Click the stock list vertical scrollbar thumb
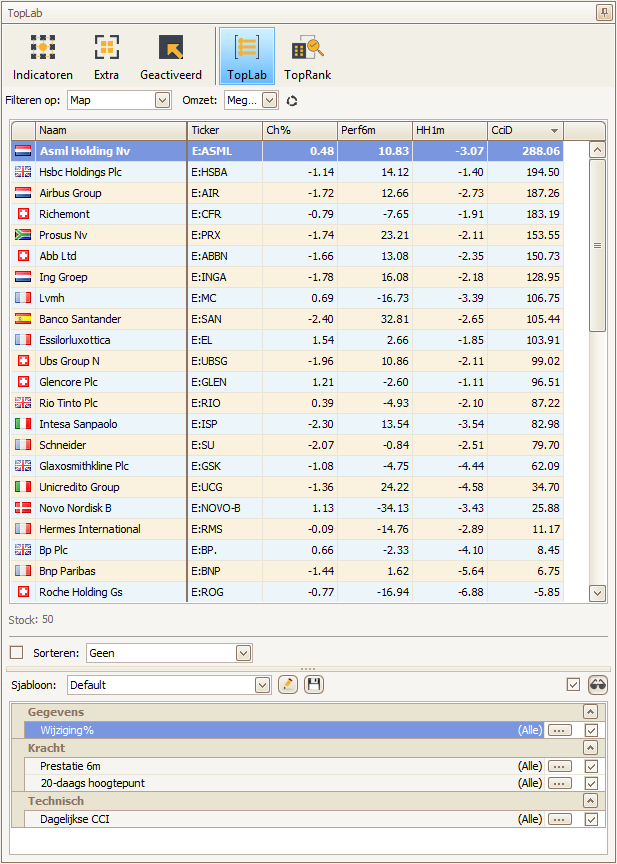Screen dimensions: 617x864 pyautogui.click(x=598, y=245)
